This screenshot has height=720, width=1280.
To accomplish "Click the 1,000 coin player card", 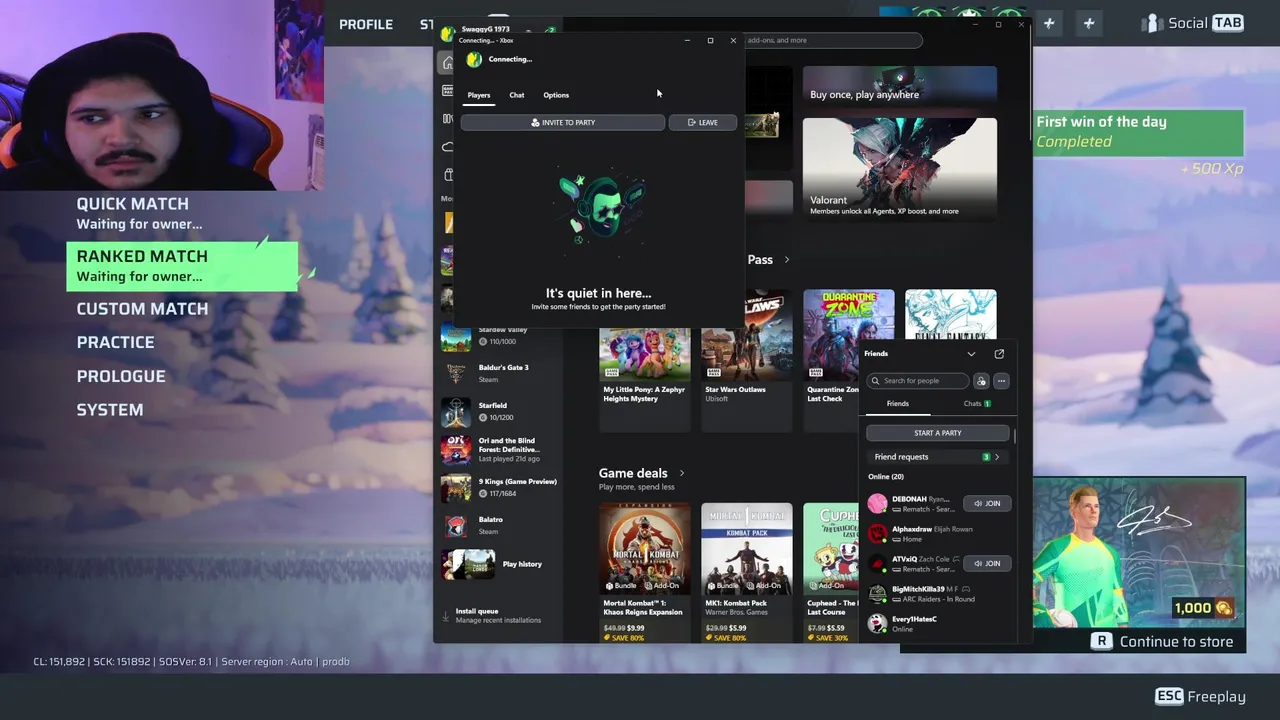I will click(x=1139, y=554).
